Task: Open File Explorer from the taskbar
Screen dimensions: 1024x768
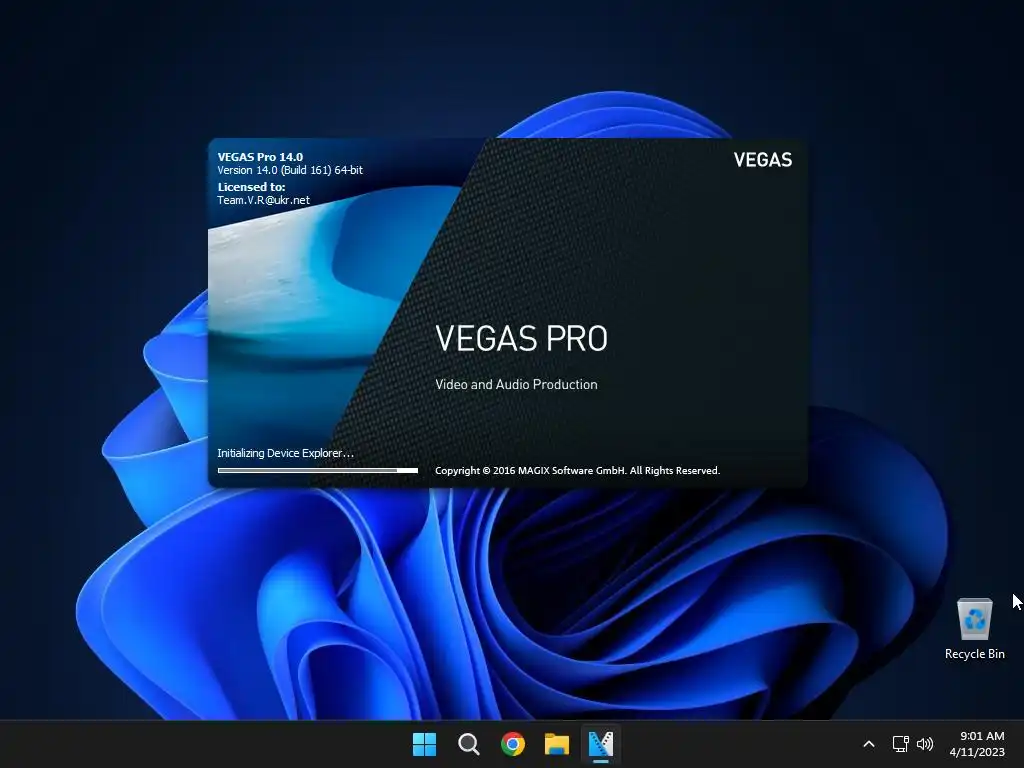Action: point(557,744)
